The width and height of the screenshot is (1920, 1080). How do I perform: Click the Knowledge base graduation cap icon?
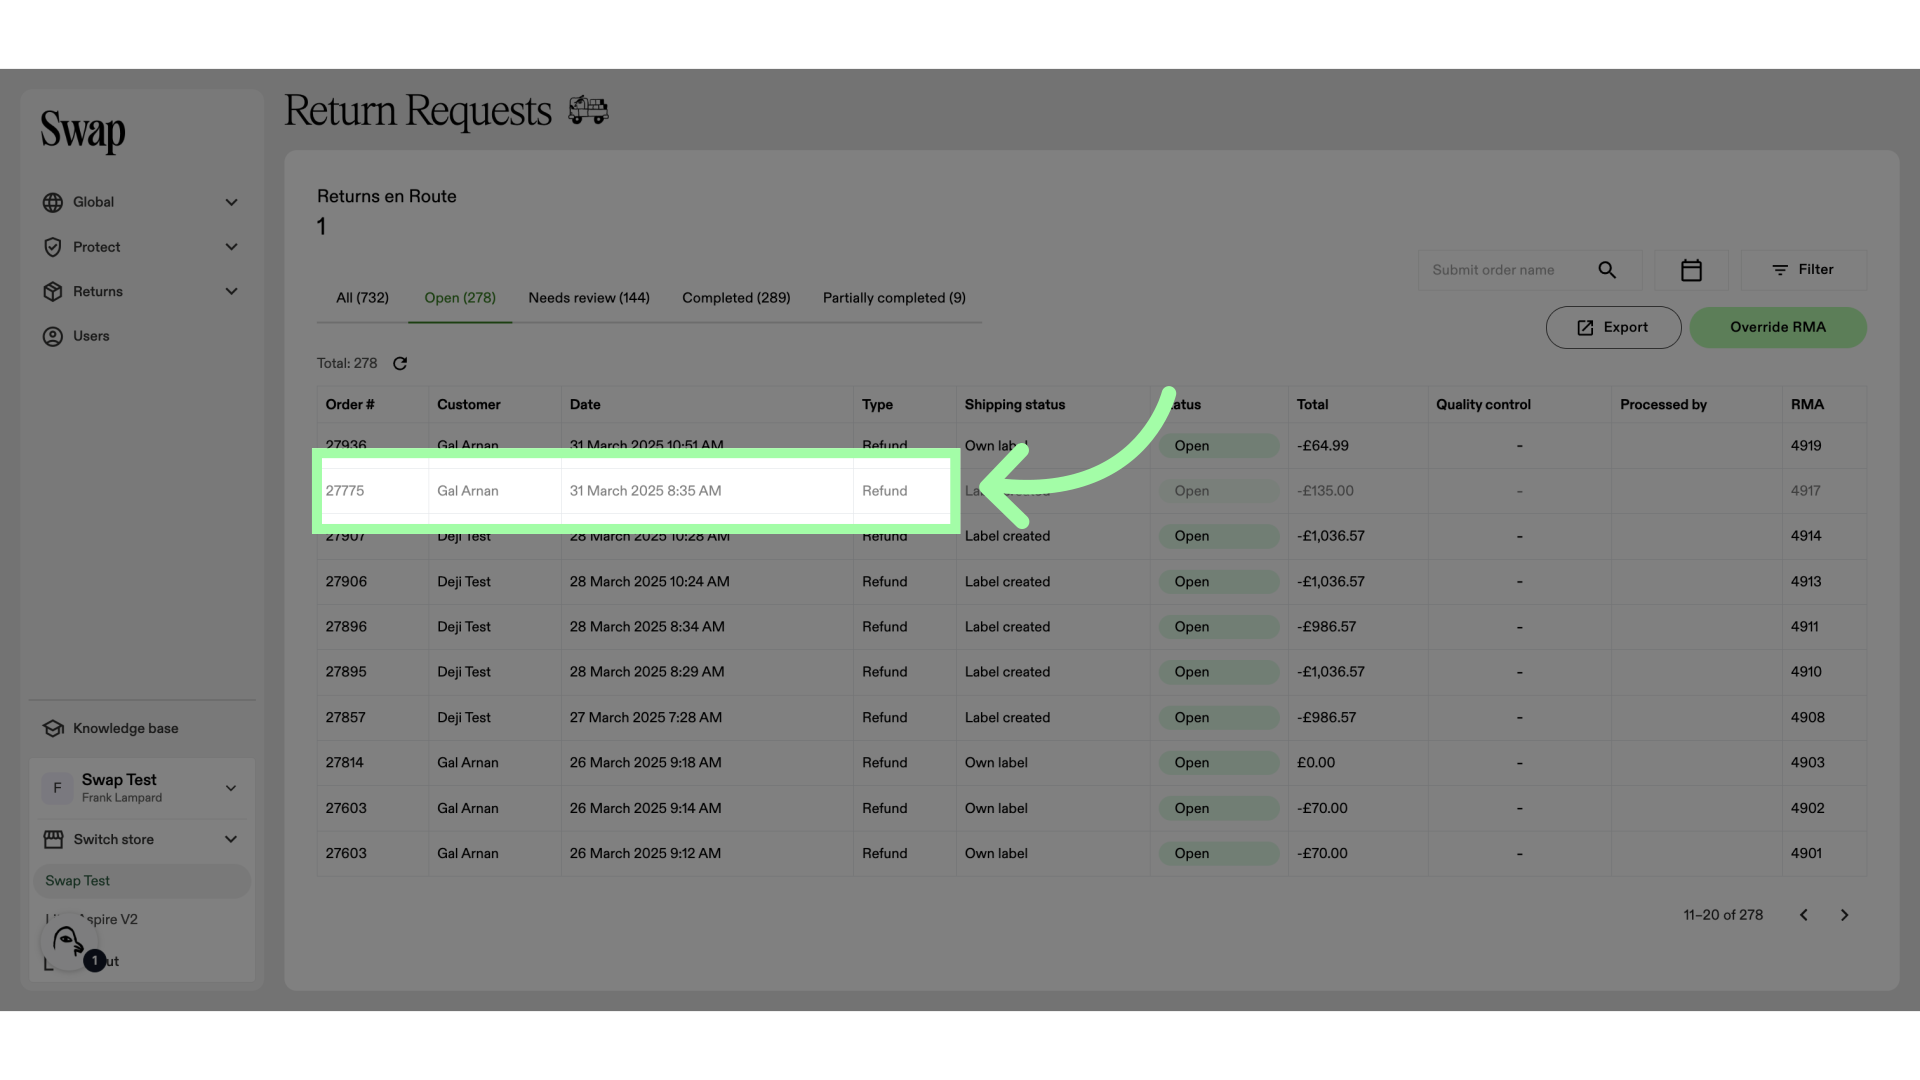pyautogui.click(x=53, y=729)
